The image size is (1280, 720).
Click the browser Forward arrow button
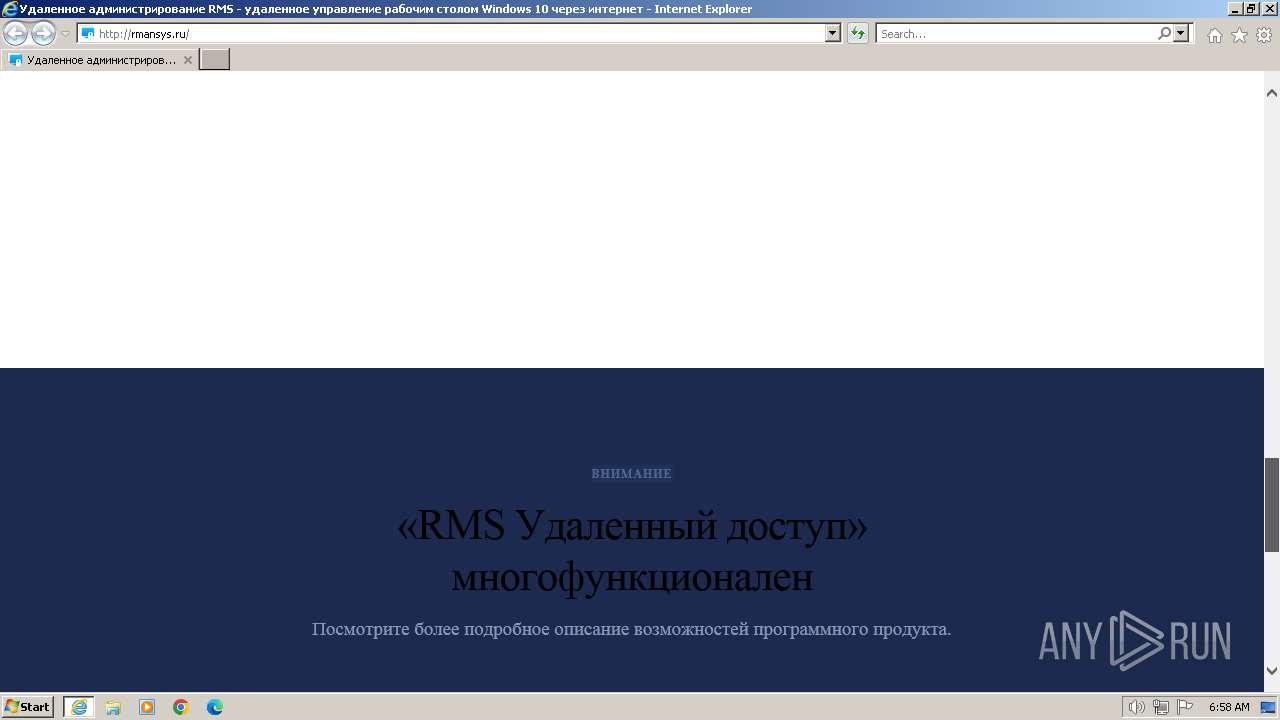coord(43,34)
